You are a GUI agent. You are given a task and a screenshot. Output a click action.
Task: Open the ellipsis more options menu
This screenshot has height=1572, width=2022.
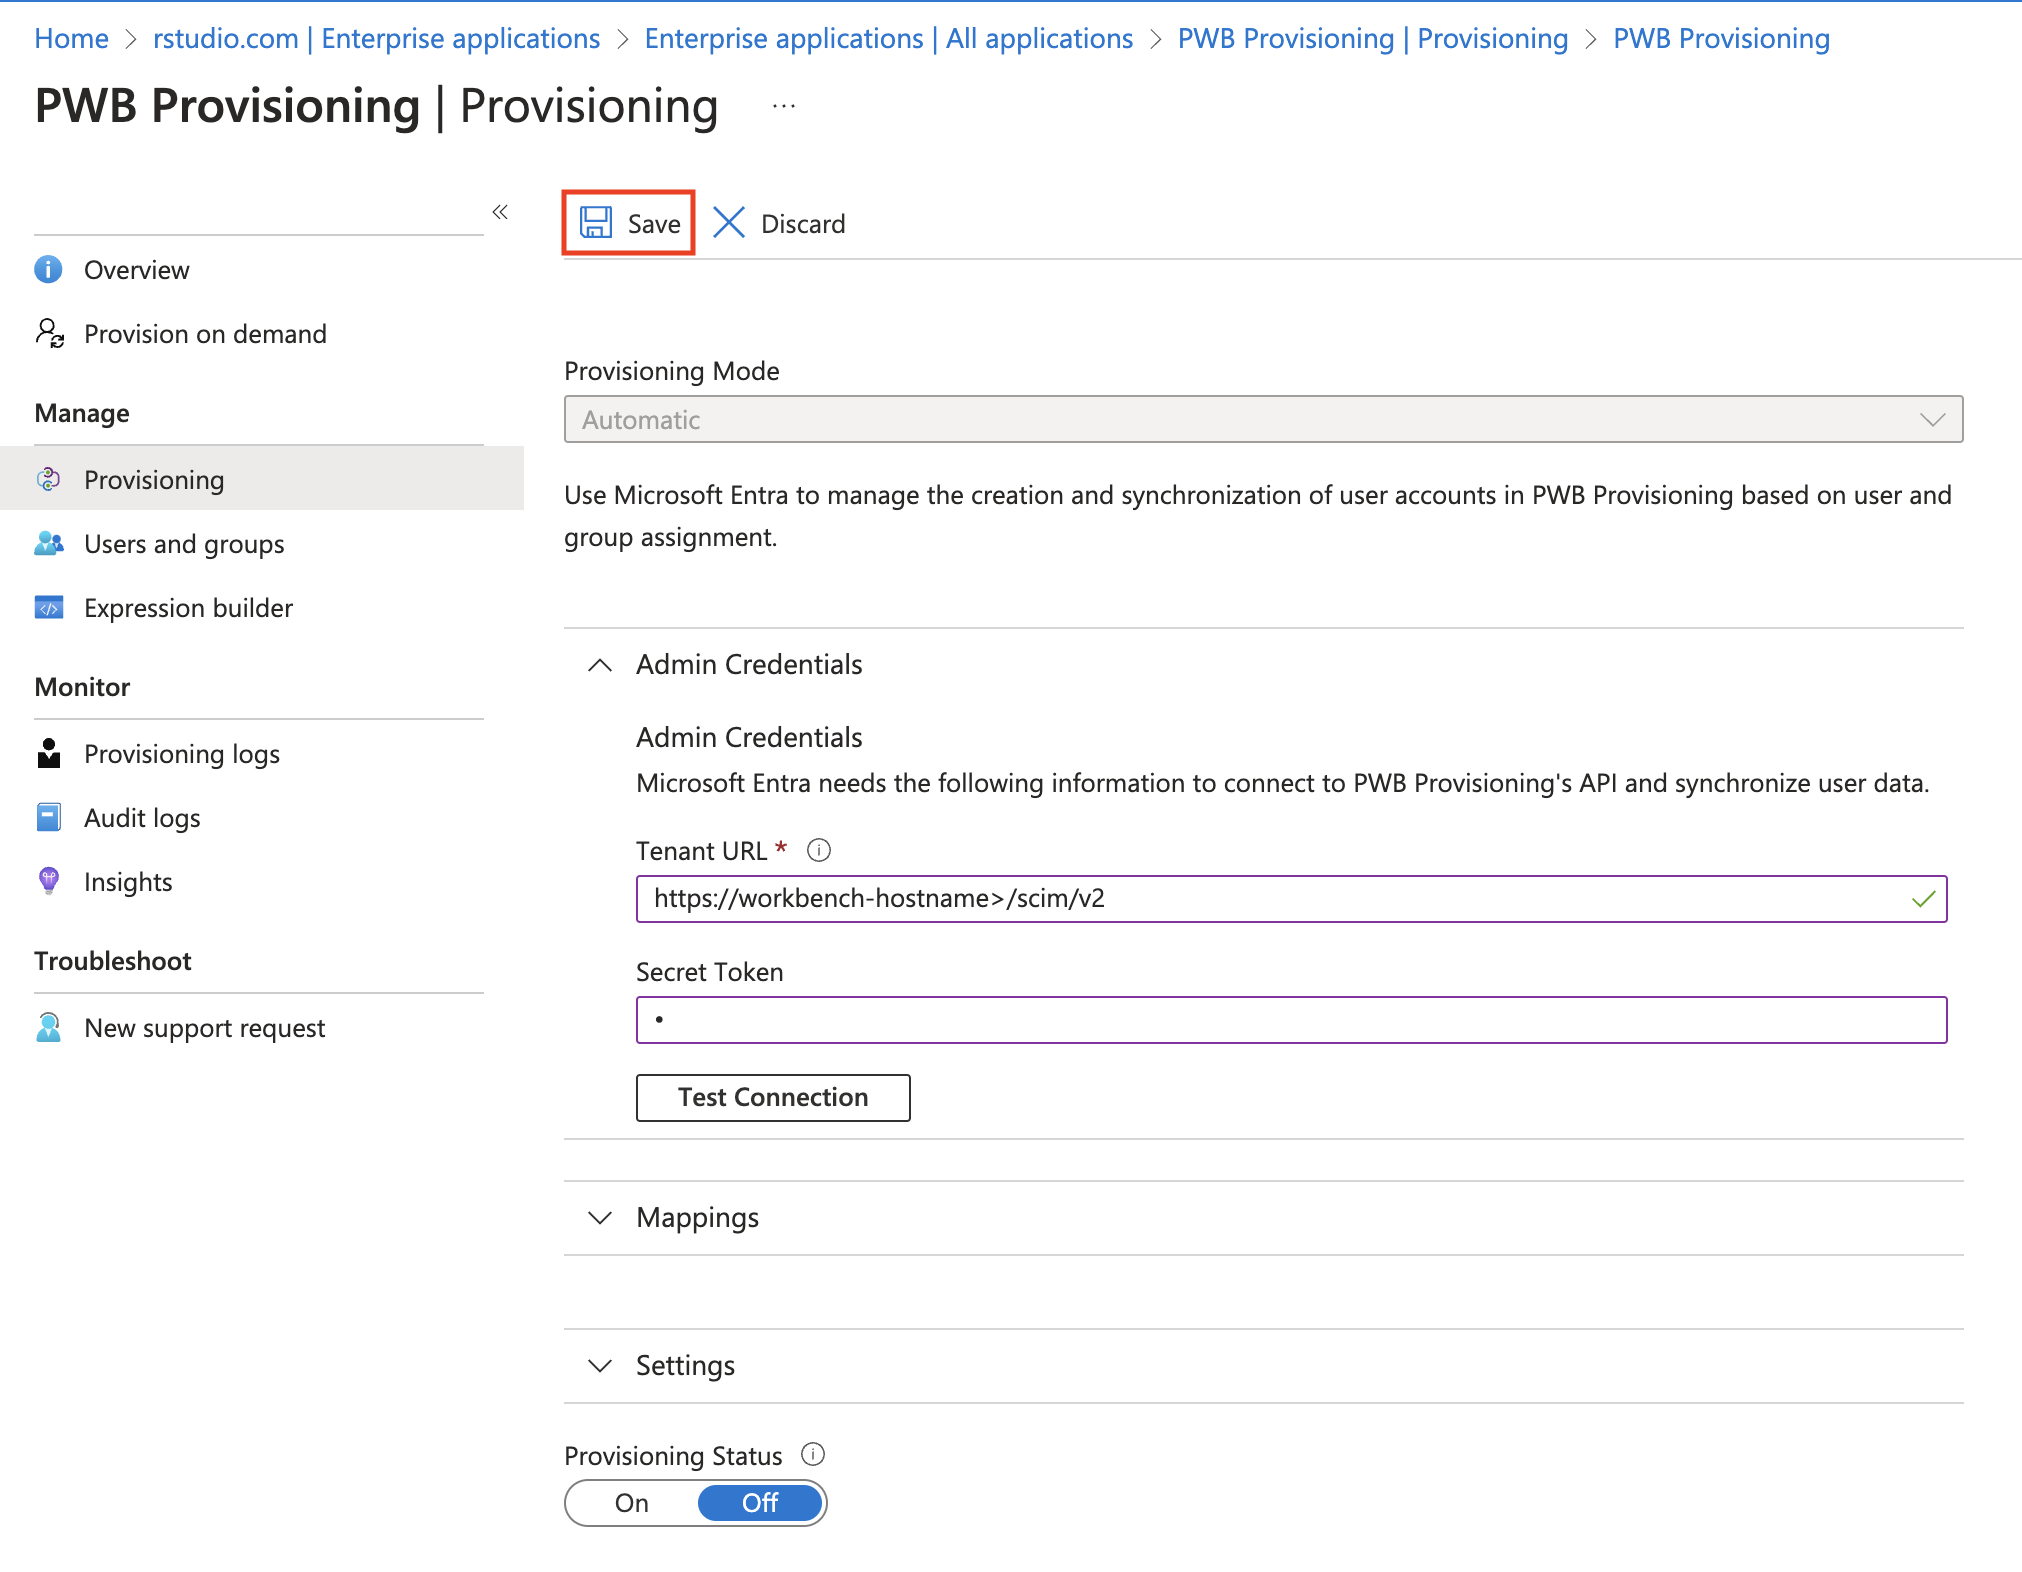784,106
